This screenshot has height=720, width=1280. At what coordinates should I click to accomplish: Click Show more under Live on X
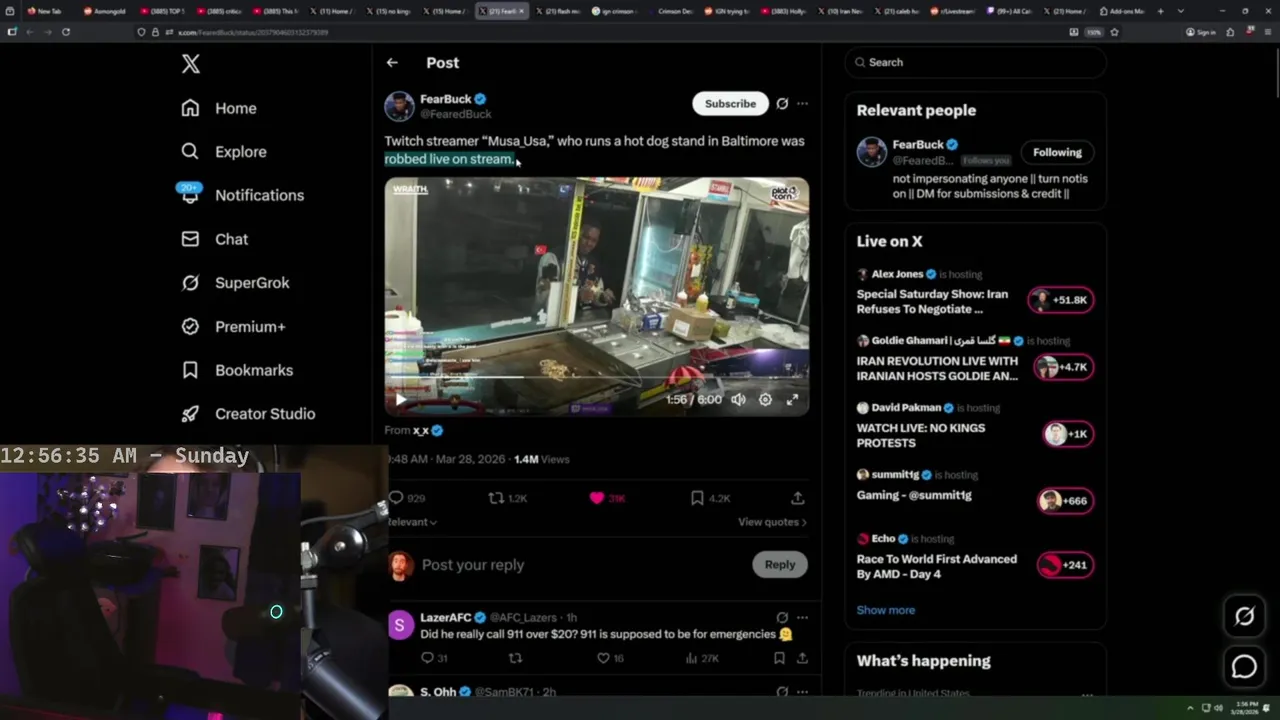(885, 610)
